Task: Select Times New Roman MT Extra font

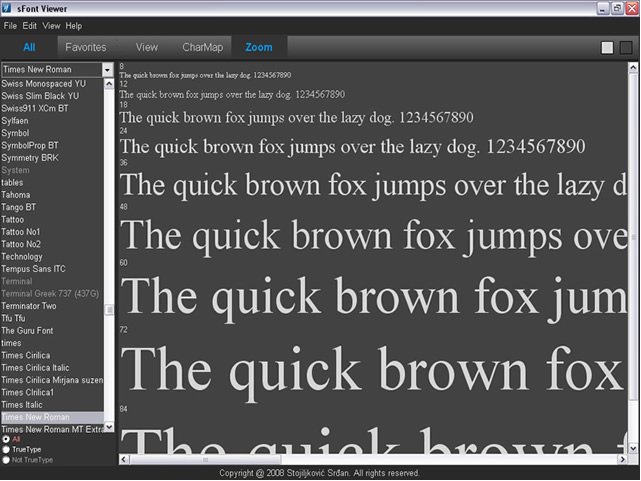Action: (52, 430)
